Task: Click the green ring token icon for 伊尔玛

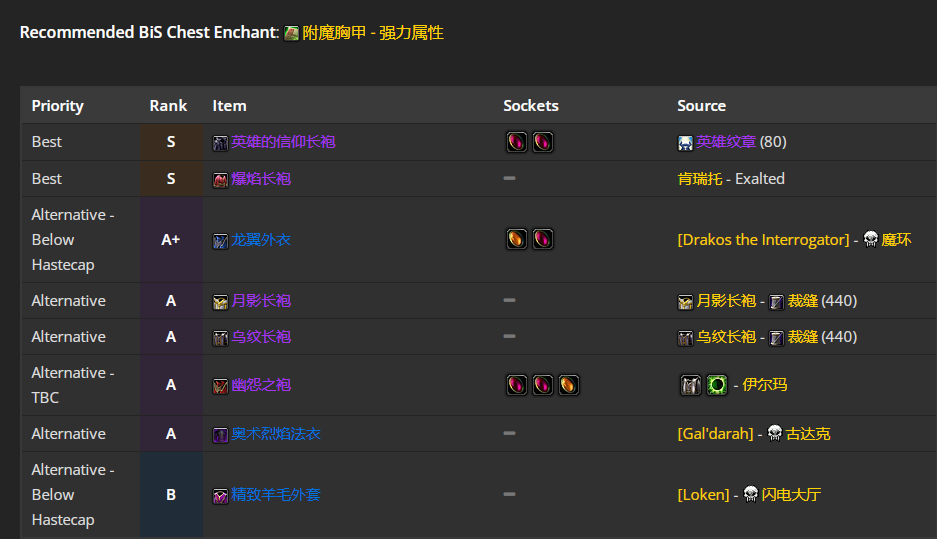Action: click(716, 385)
